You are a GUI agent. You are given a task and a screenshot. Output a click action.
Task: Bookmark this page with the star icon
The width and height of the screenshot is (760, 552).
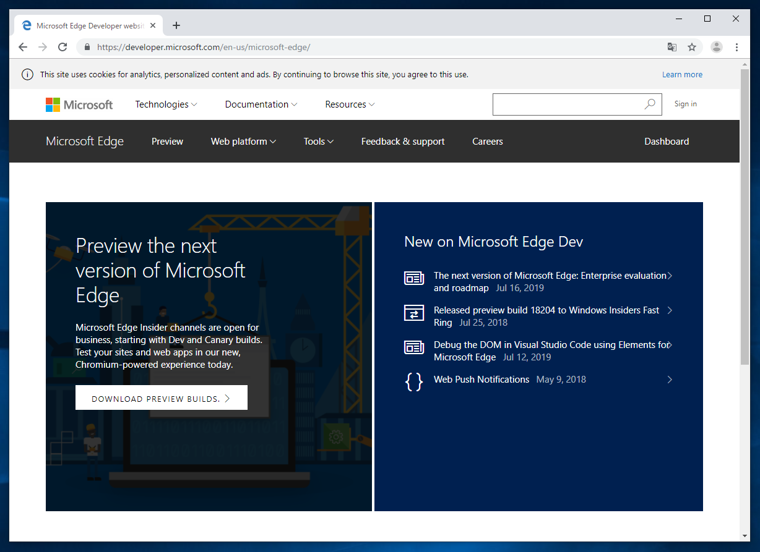pyautogui.click(x=692, y=47)
